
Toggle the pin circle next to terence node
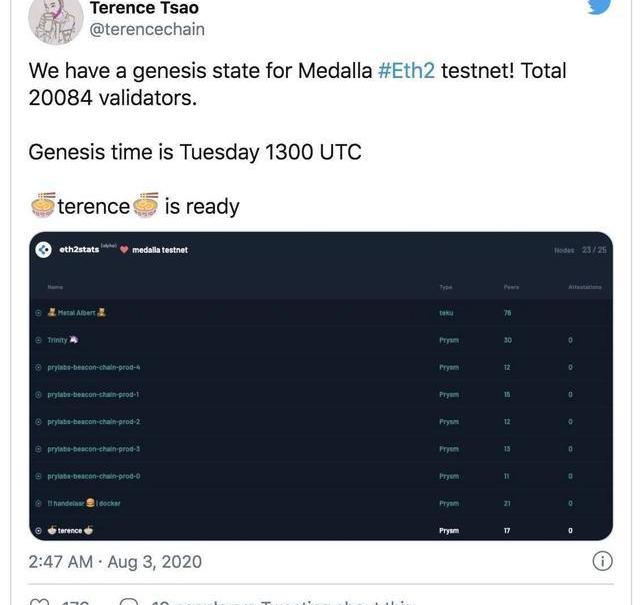pos(39,531)
